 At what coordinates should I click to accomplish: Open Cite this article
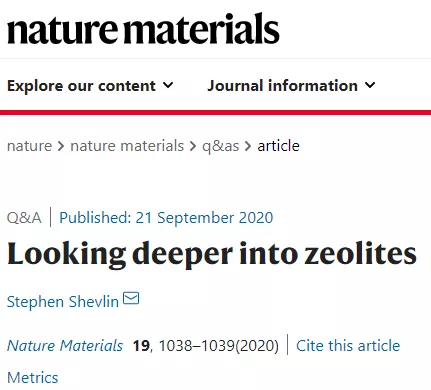point(348,346)
